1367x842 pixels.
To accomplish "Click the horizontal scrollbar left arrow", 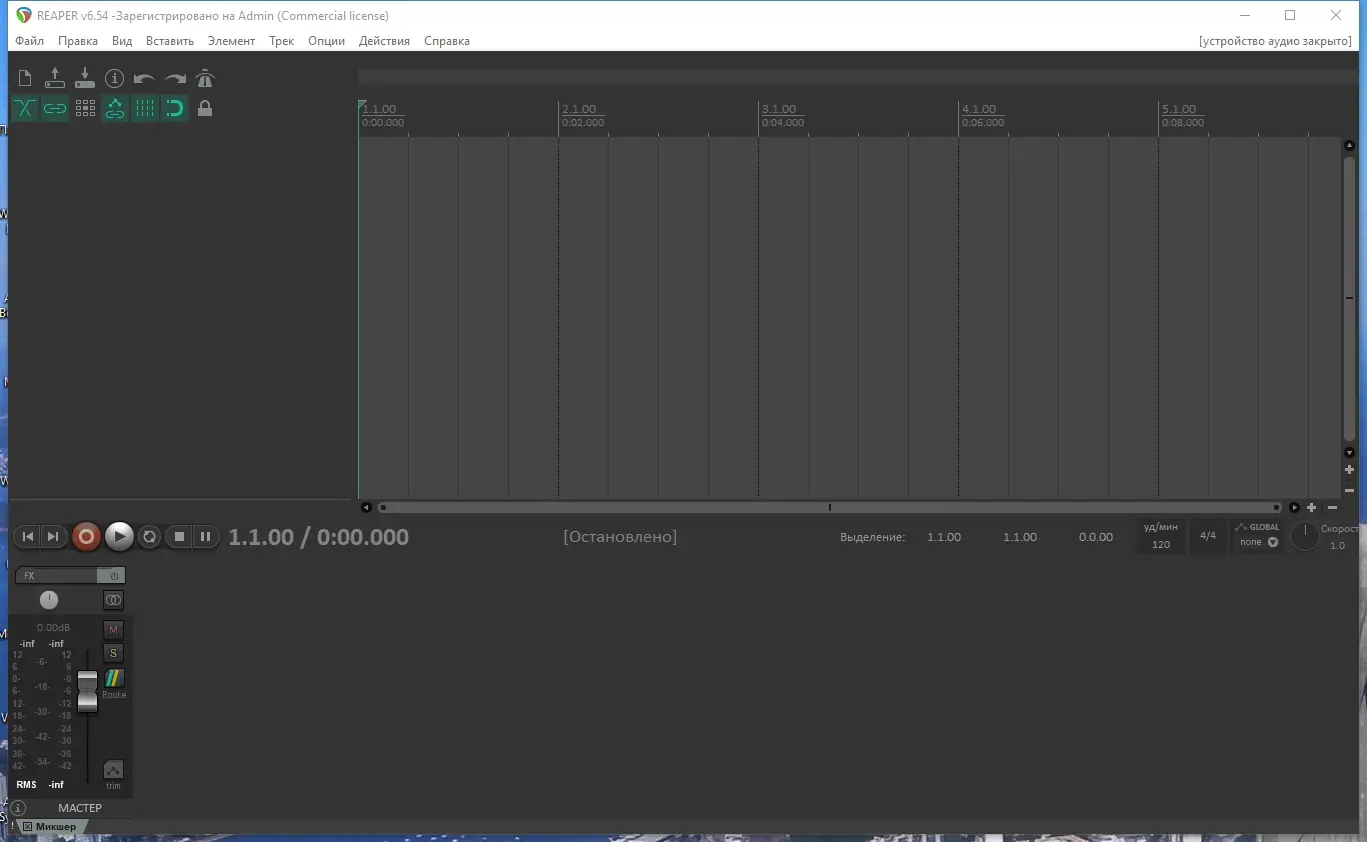I will pyautogui.click(x=366, y=508).
